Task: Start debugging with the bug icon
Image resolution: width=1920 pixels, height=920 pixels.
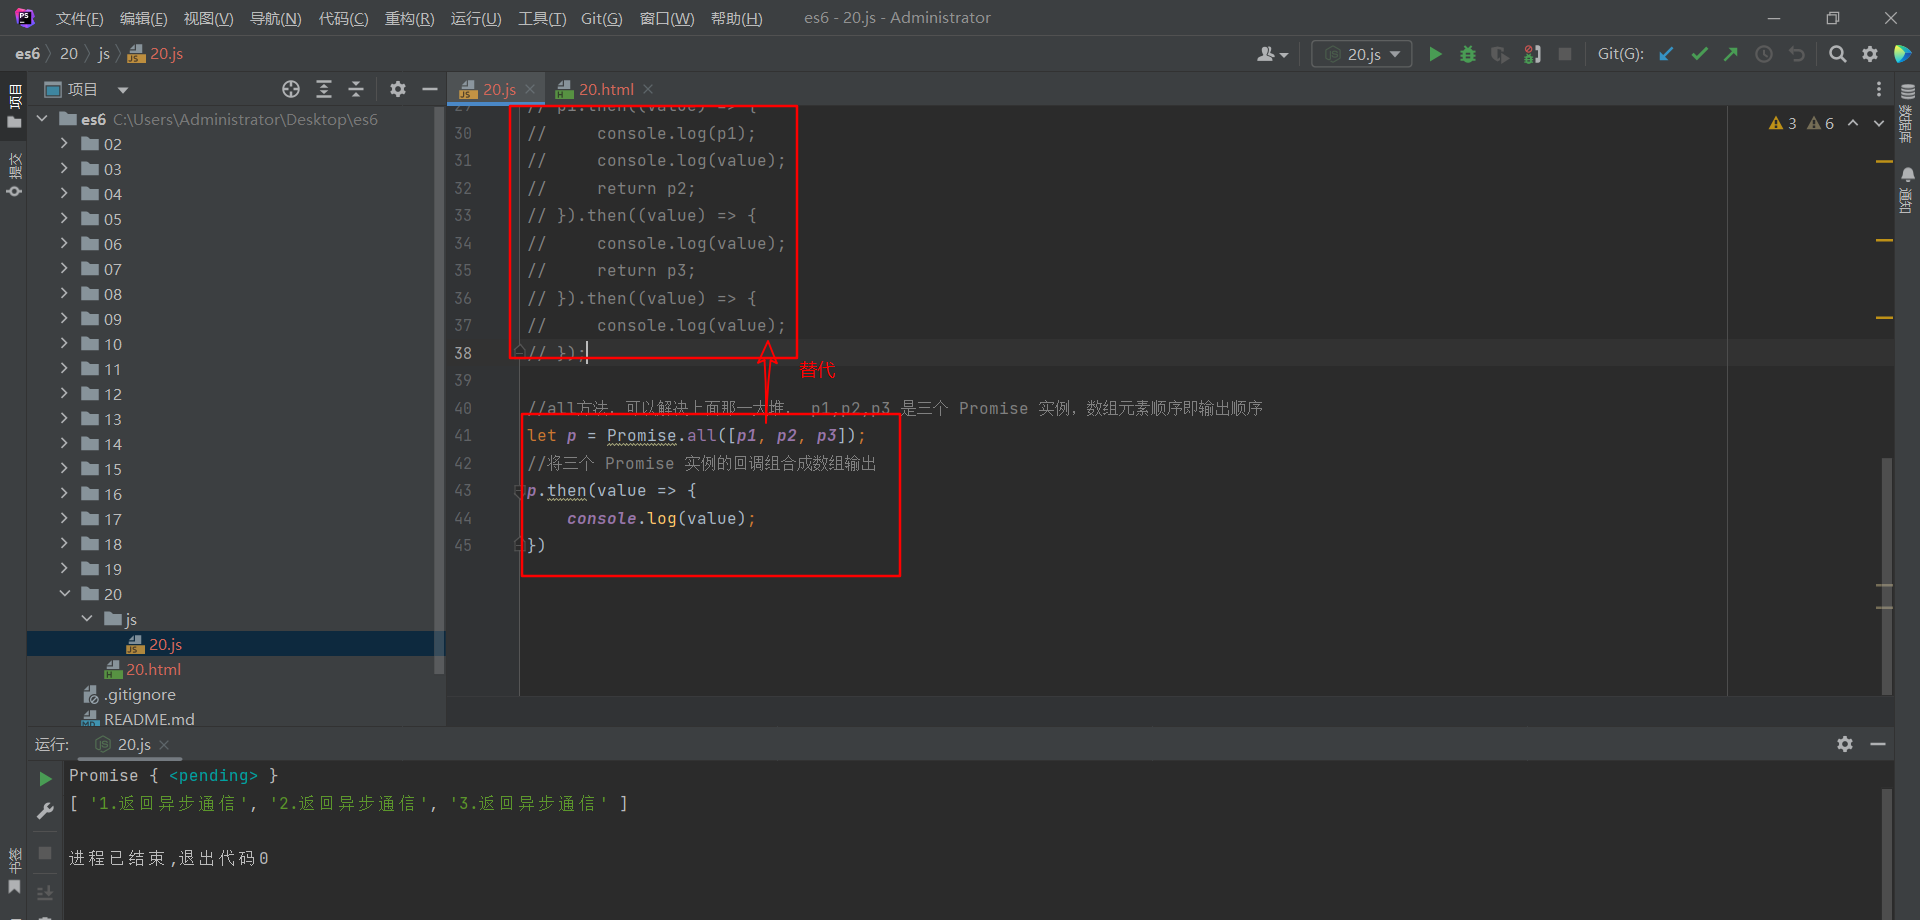Action: pyautogui.click(x=1468, y=54)
